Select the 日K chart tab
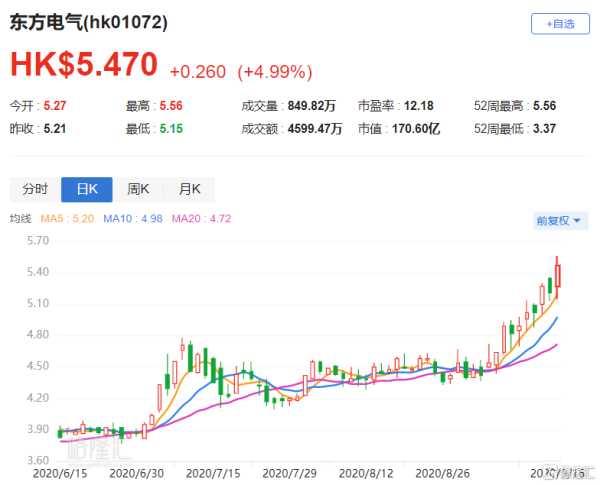The width and height of the screenshot is (600, 485). (87, 189)
